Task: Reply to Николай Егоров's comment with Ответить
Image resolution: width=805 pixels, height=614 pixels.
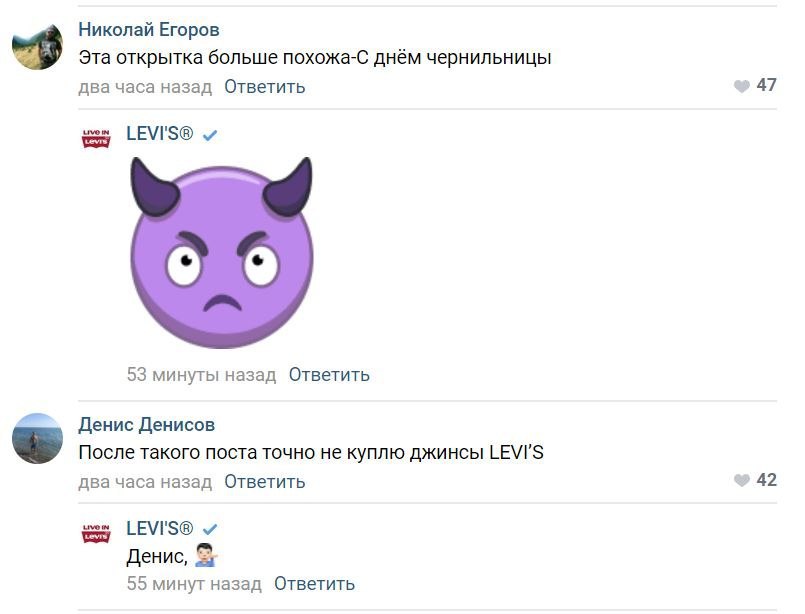Action: (x=265, y=87)
